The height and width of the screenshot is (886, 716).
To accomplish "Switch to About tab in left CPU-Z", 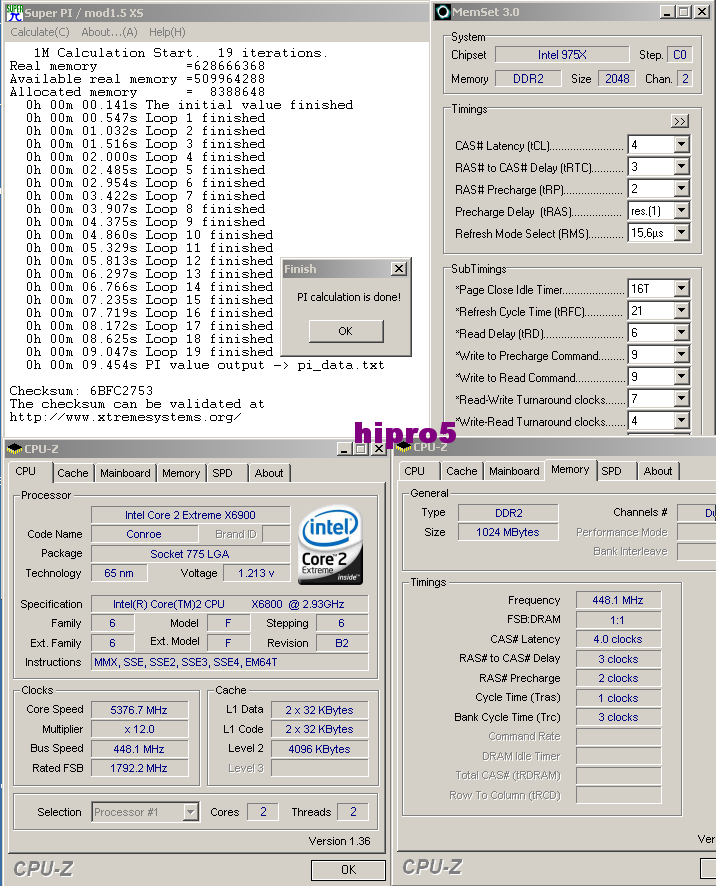I will click(x=268, y=473).
